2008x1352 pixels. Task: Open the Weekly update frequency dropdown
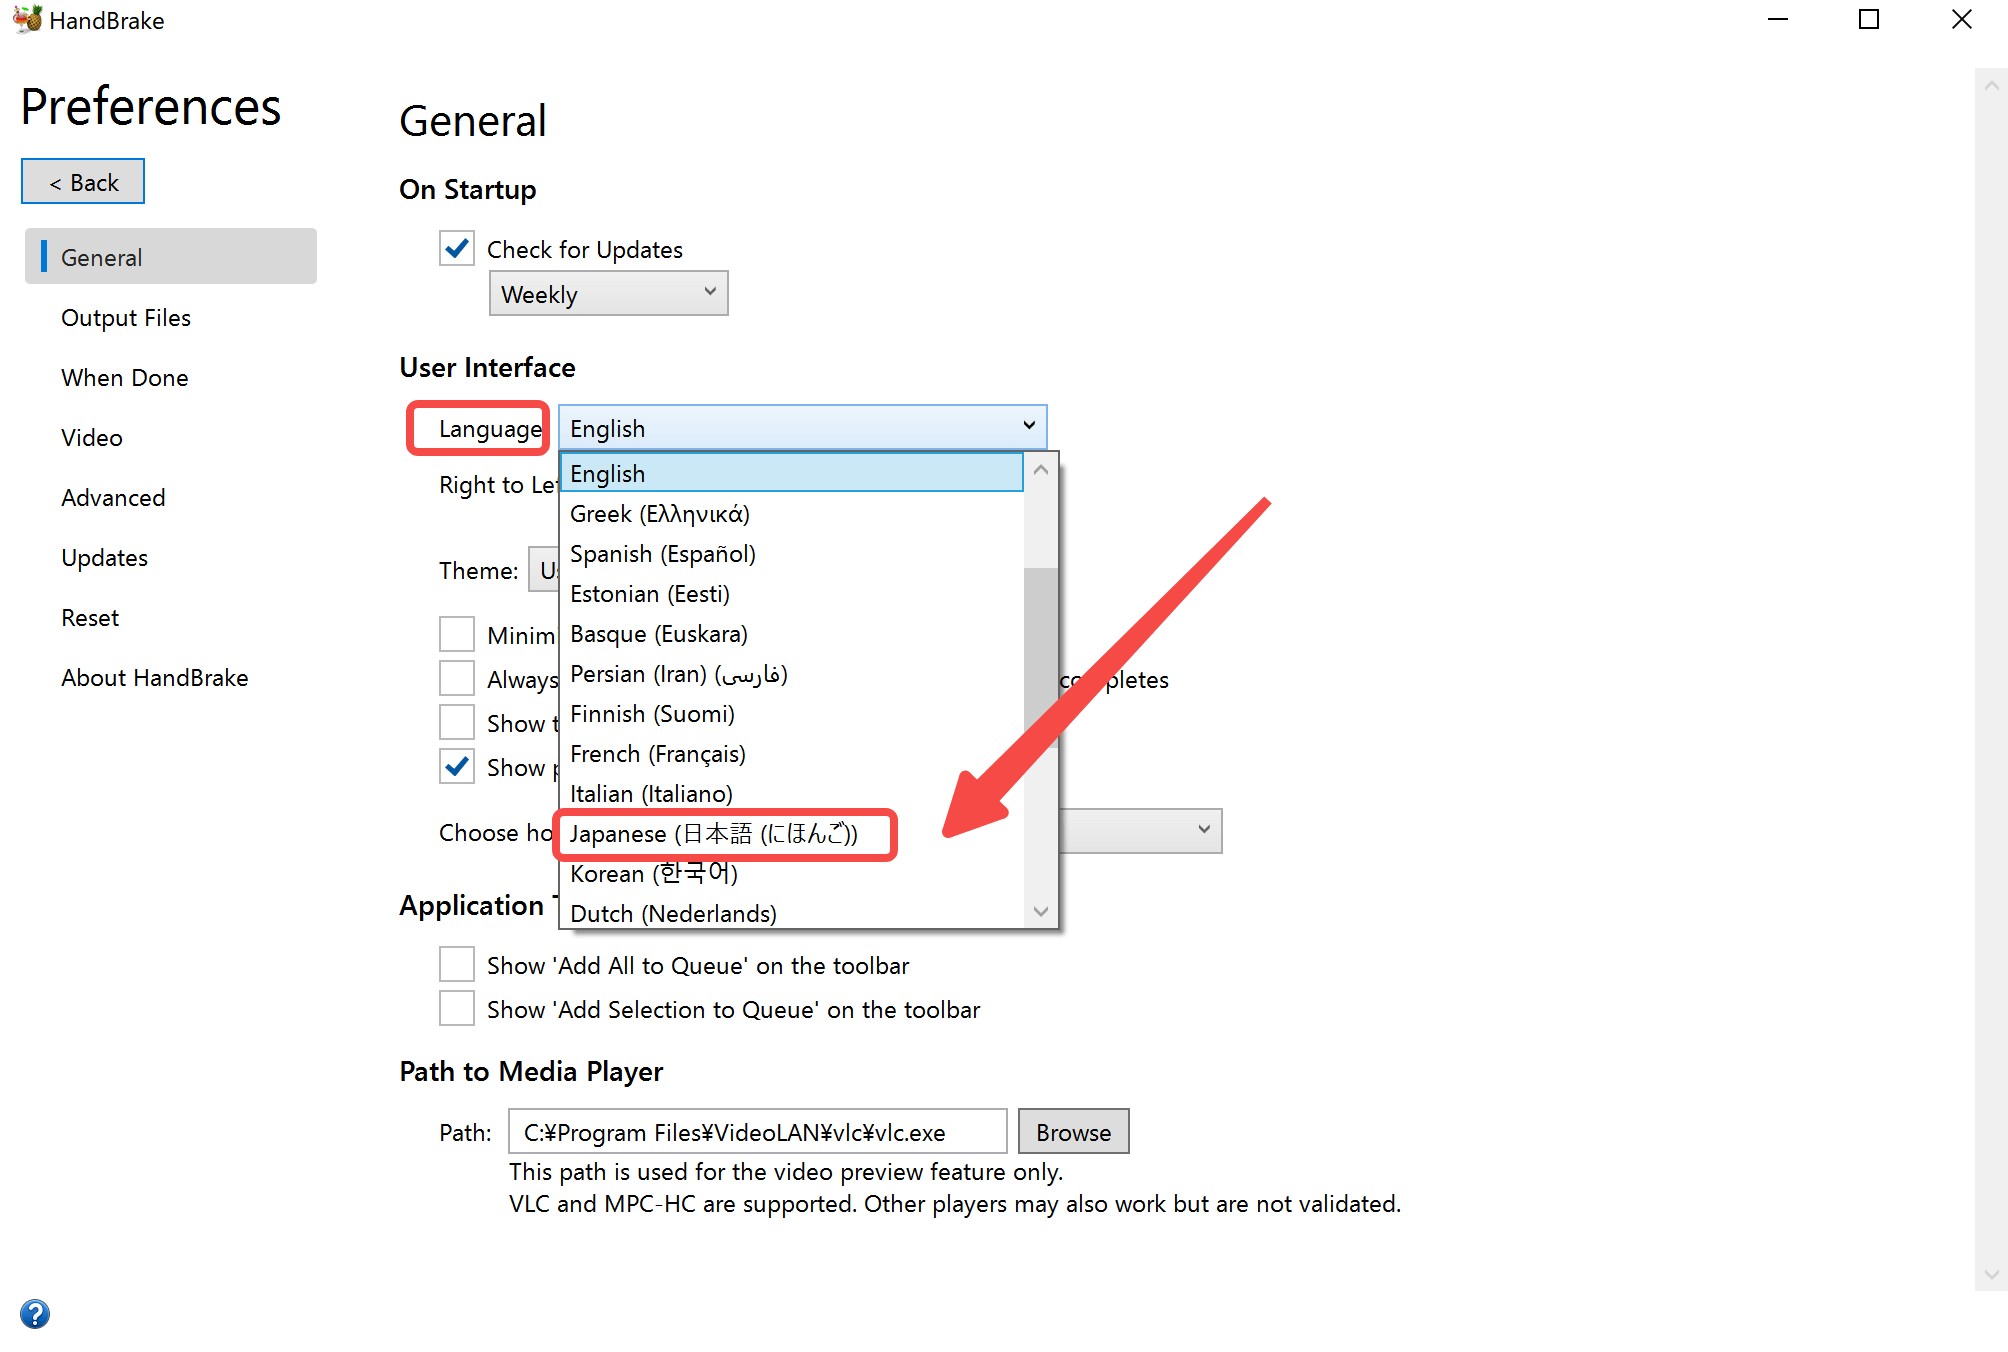click(608, 293)
